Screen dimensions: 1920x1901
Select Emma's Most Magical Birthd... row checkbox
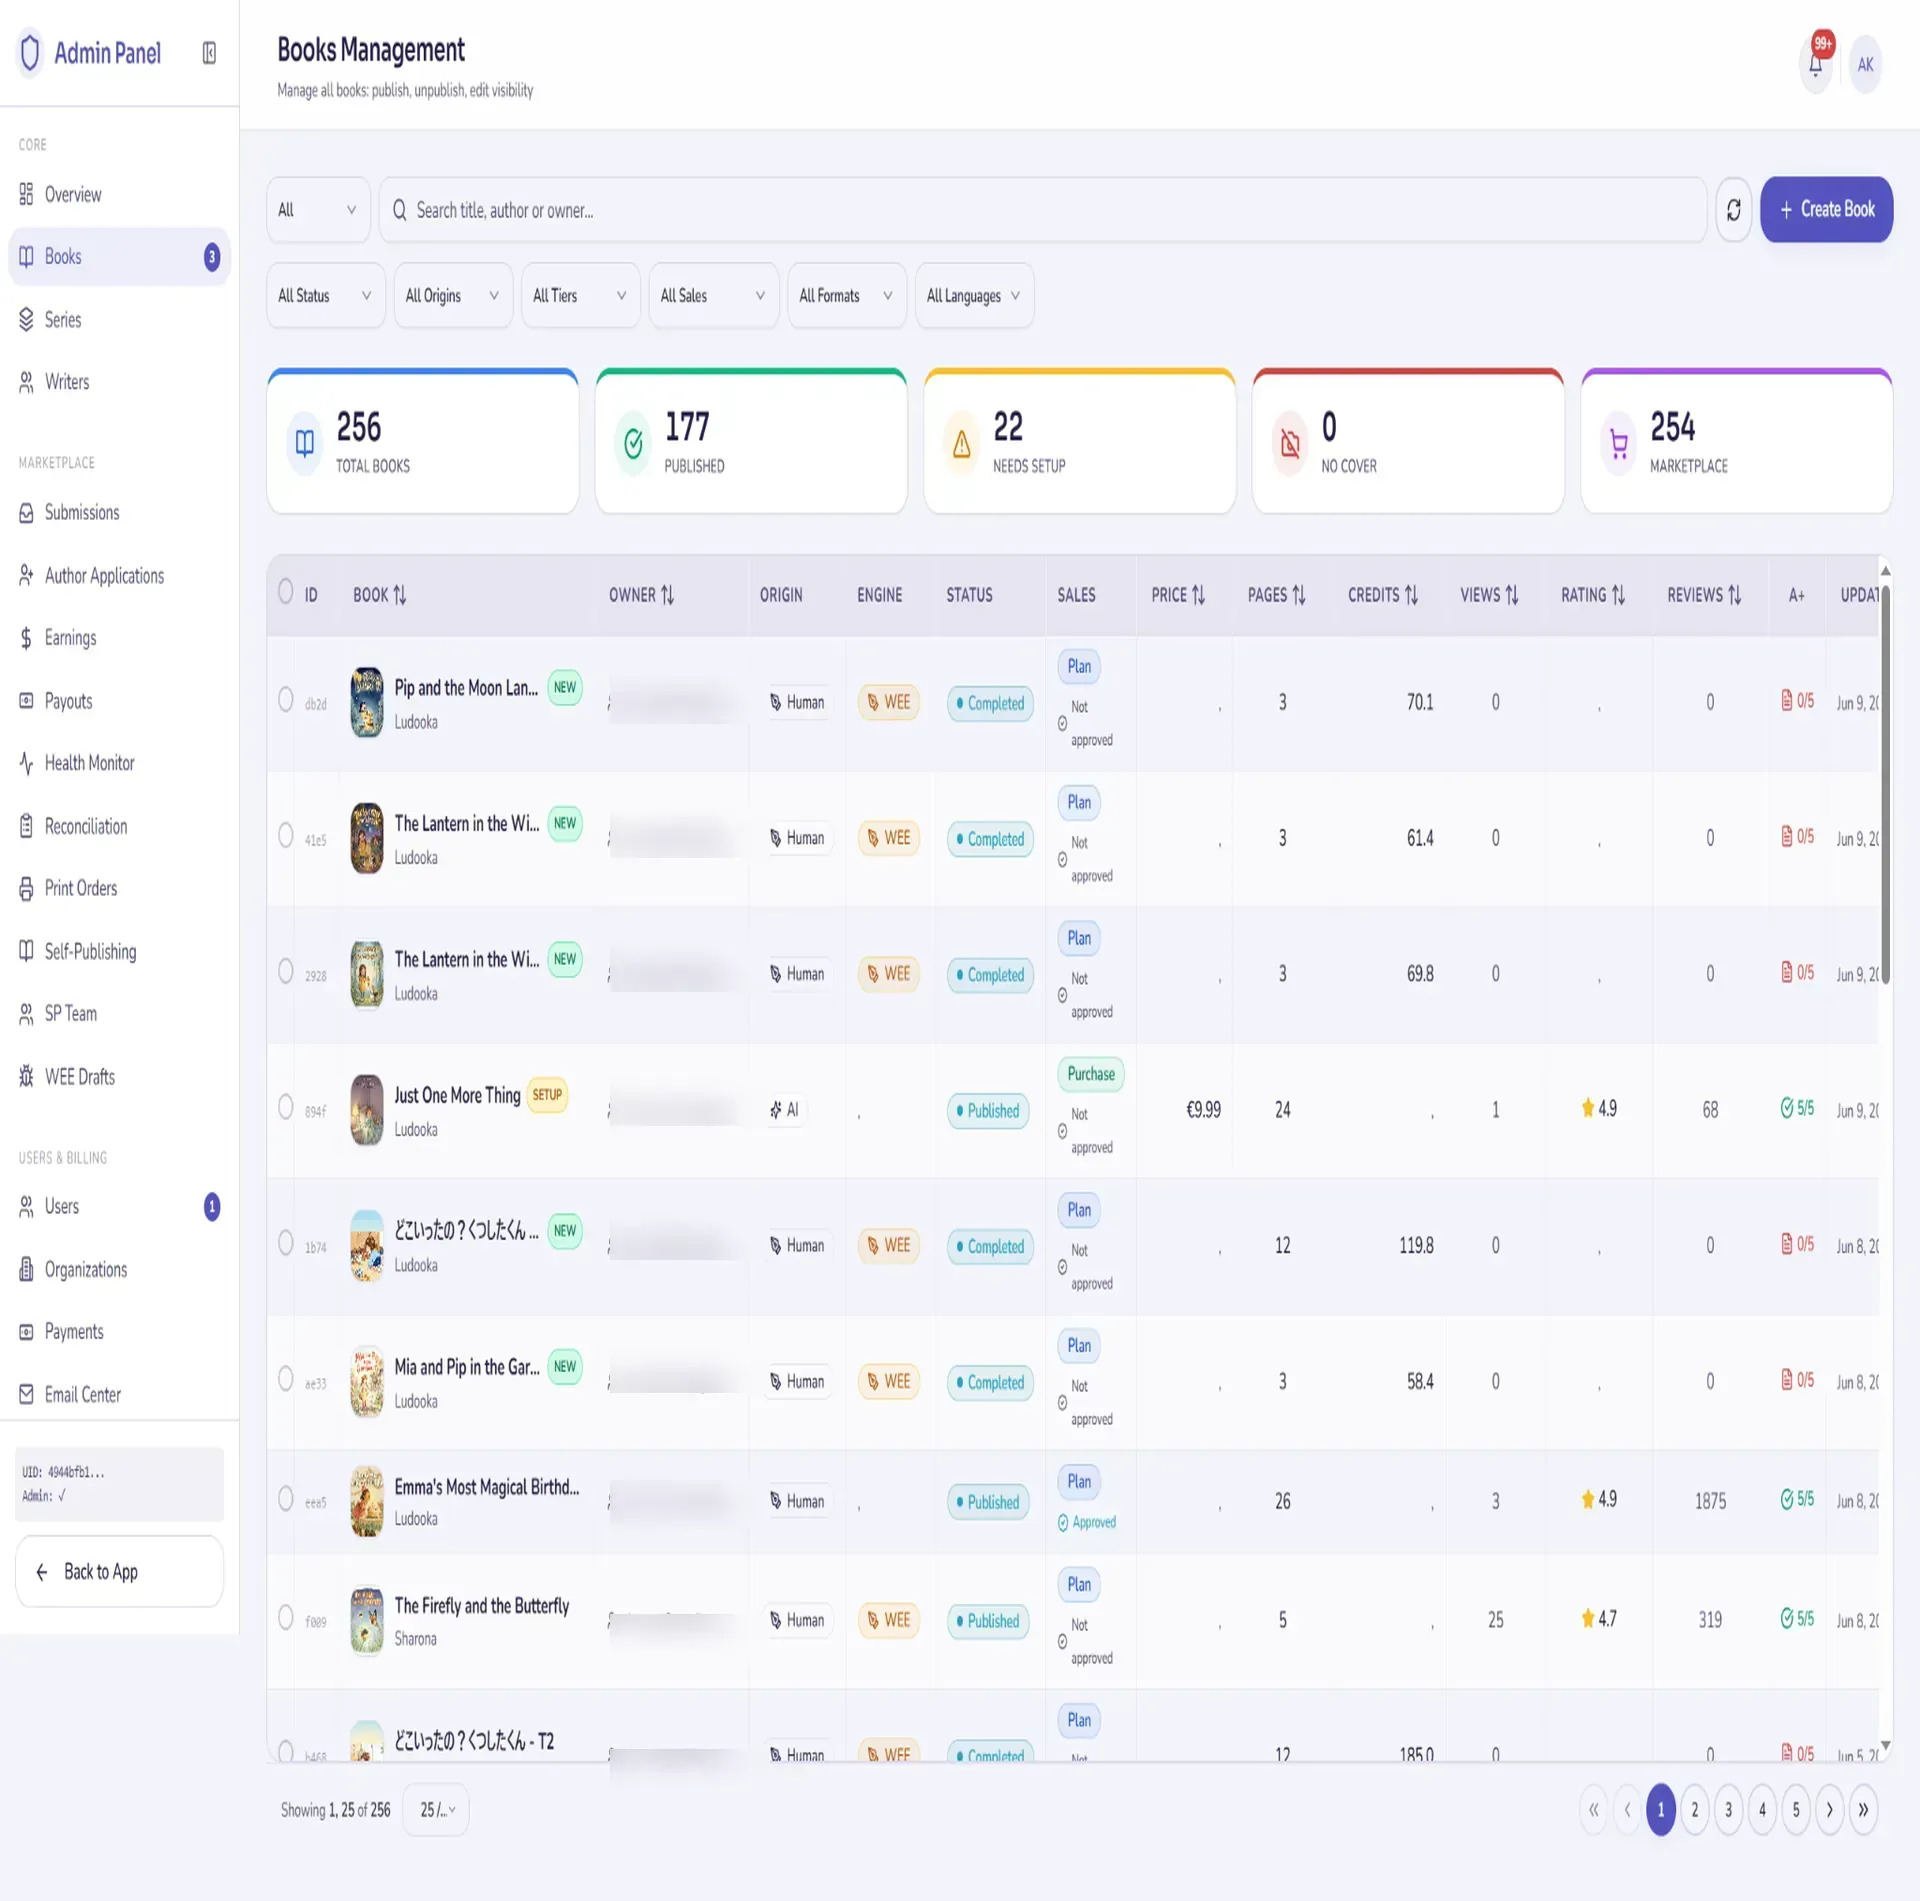tap(286, 1499)
